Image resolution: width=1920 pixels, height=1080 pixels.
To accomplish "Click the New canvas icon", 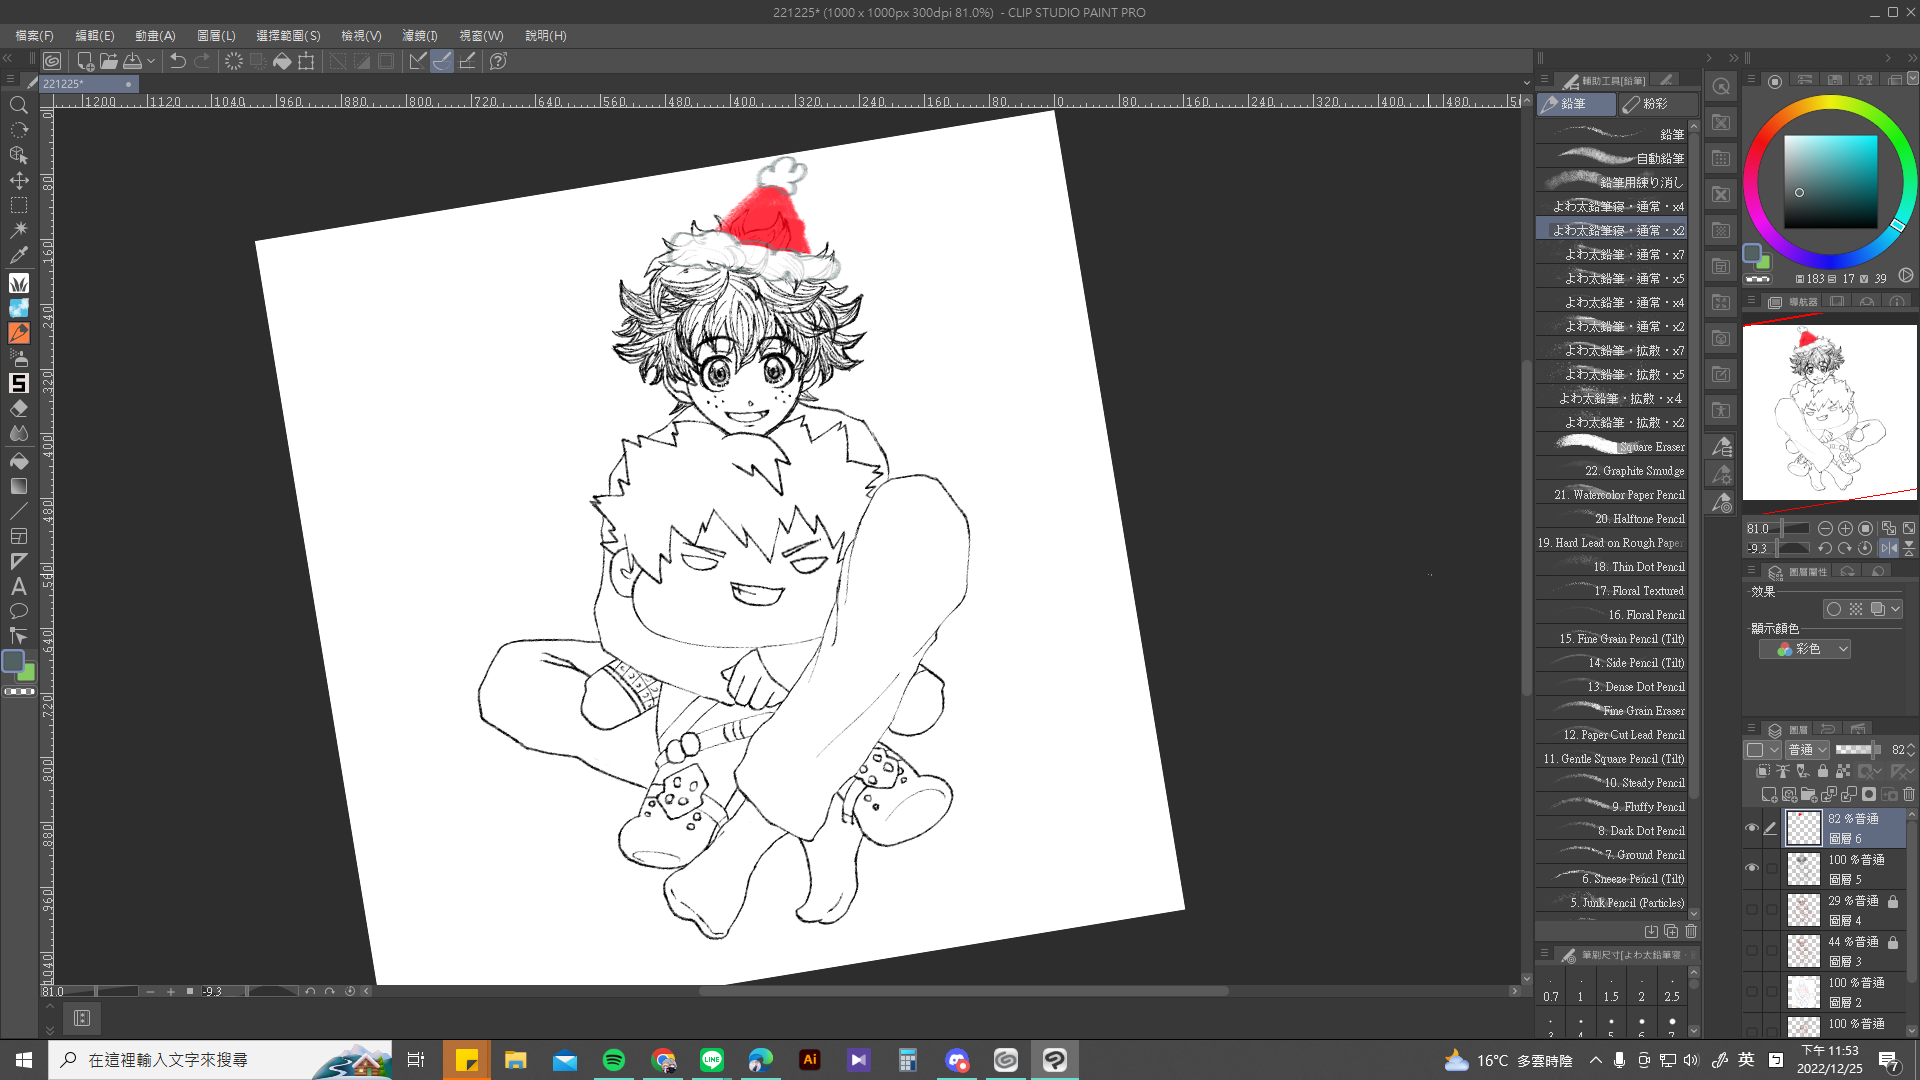I will (85, 61).
